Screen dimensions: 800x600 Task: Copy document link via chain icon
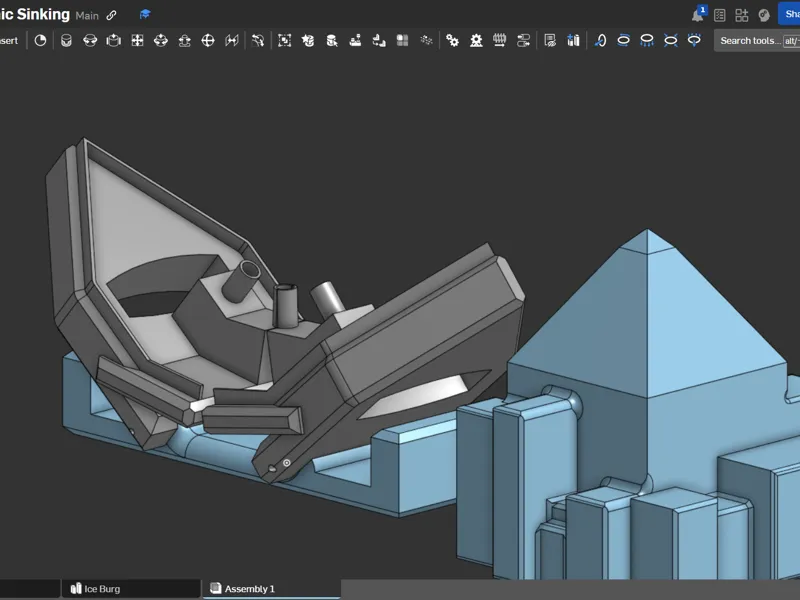(x=111, y=15)
